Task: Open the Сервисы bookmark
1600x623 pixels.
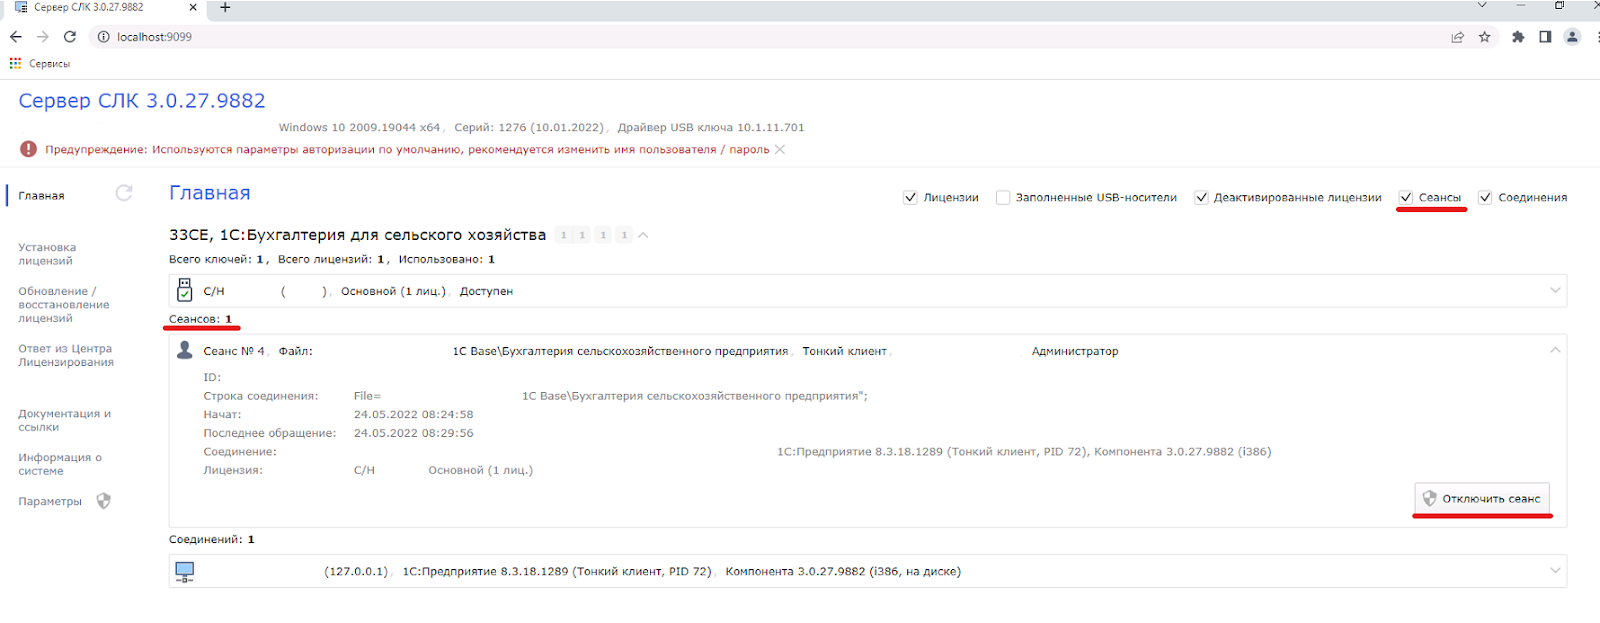Action: (x=50, y=64)
